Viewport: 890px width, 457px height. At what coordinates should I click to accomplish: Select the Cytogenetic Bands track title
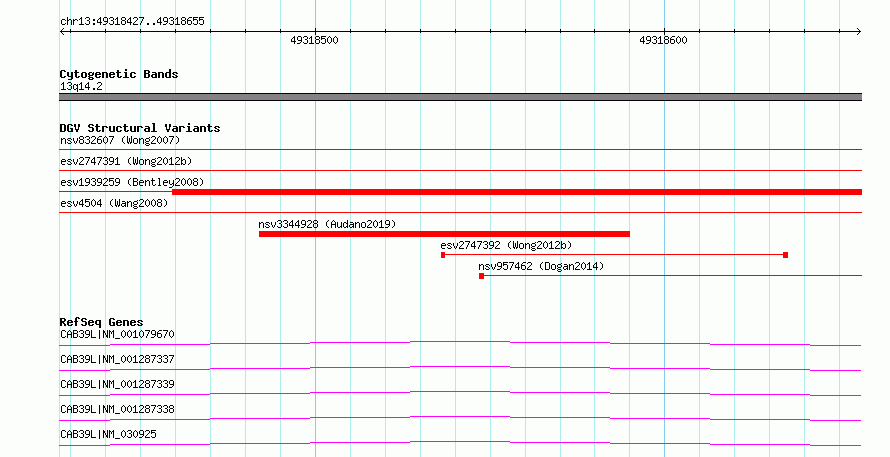pyautogui.click(x=119, y=74)
